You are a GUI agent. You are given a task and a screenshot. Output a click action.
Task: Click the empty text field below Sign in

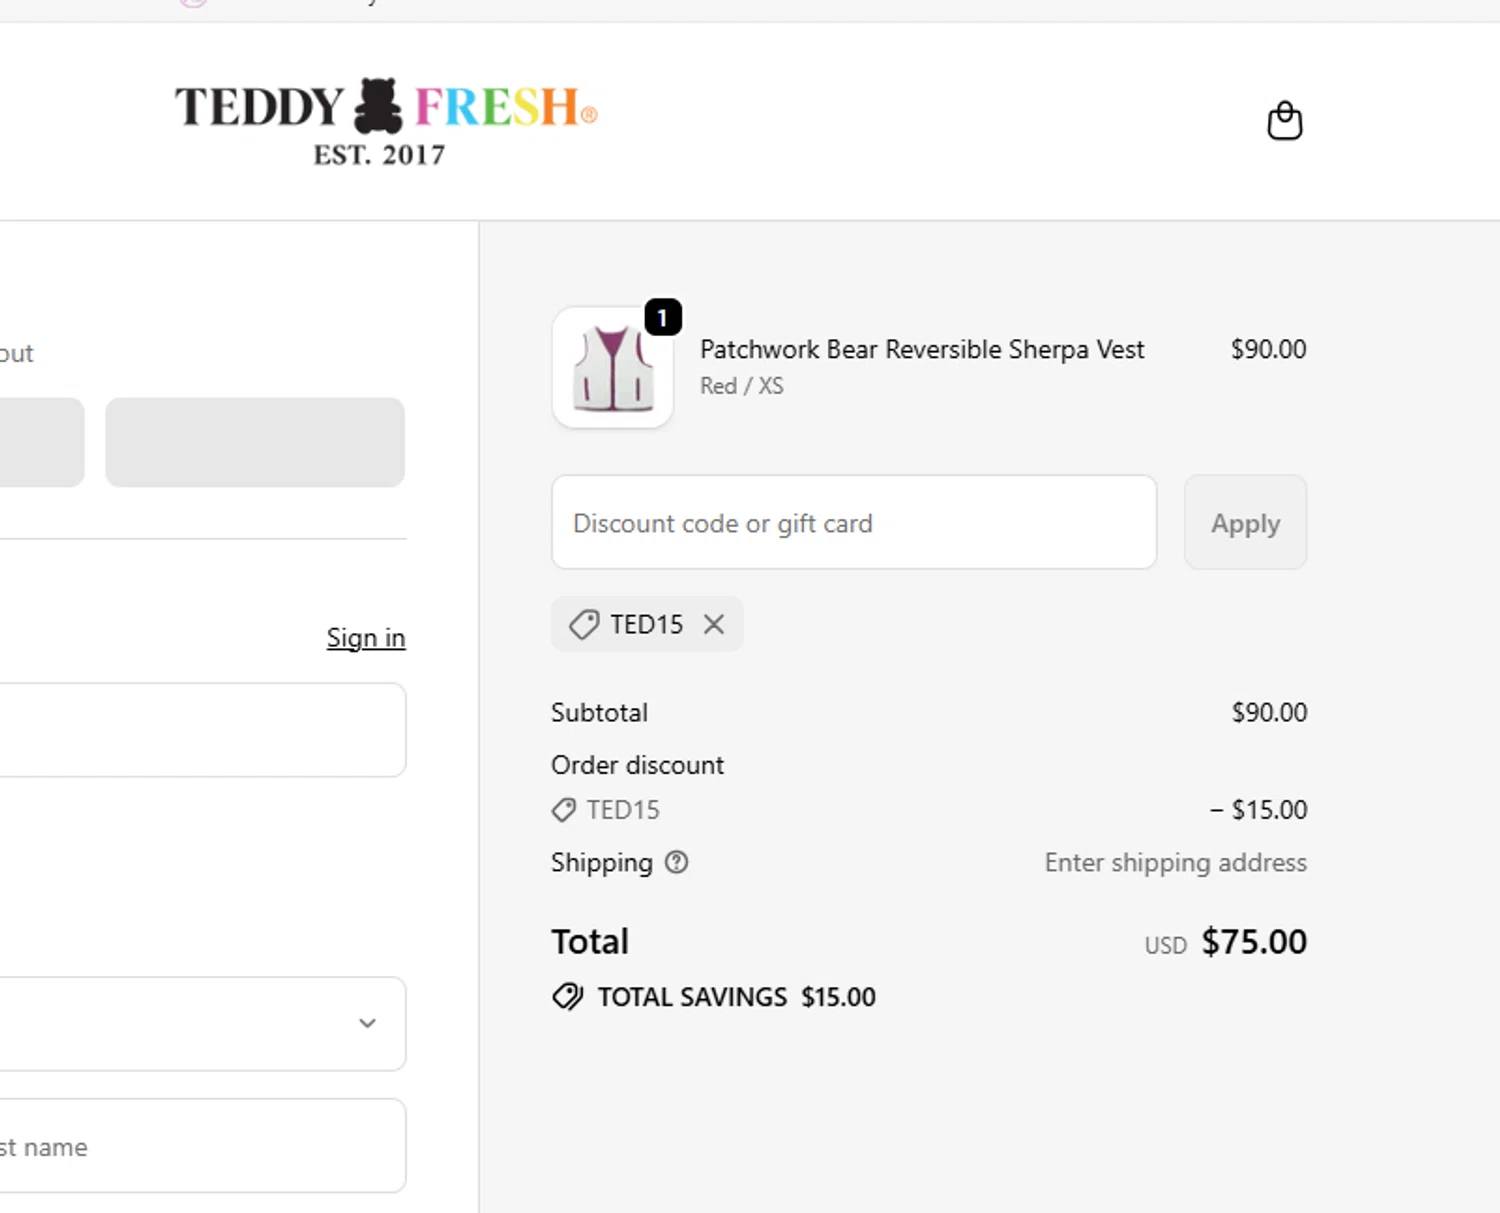[x=200, y=730]
